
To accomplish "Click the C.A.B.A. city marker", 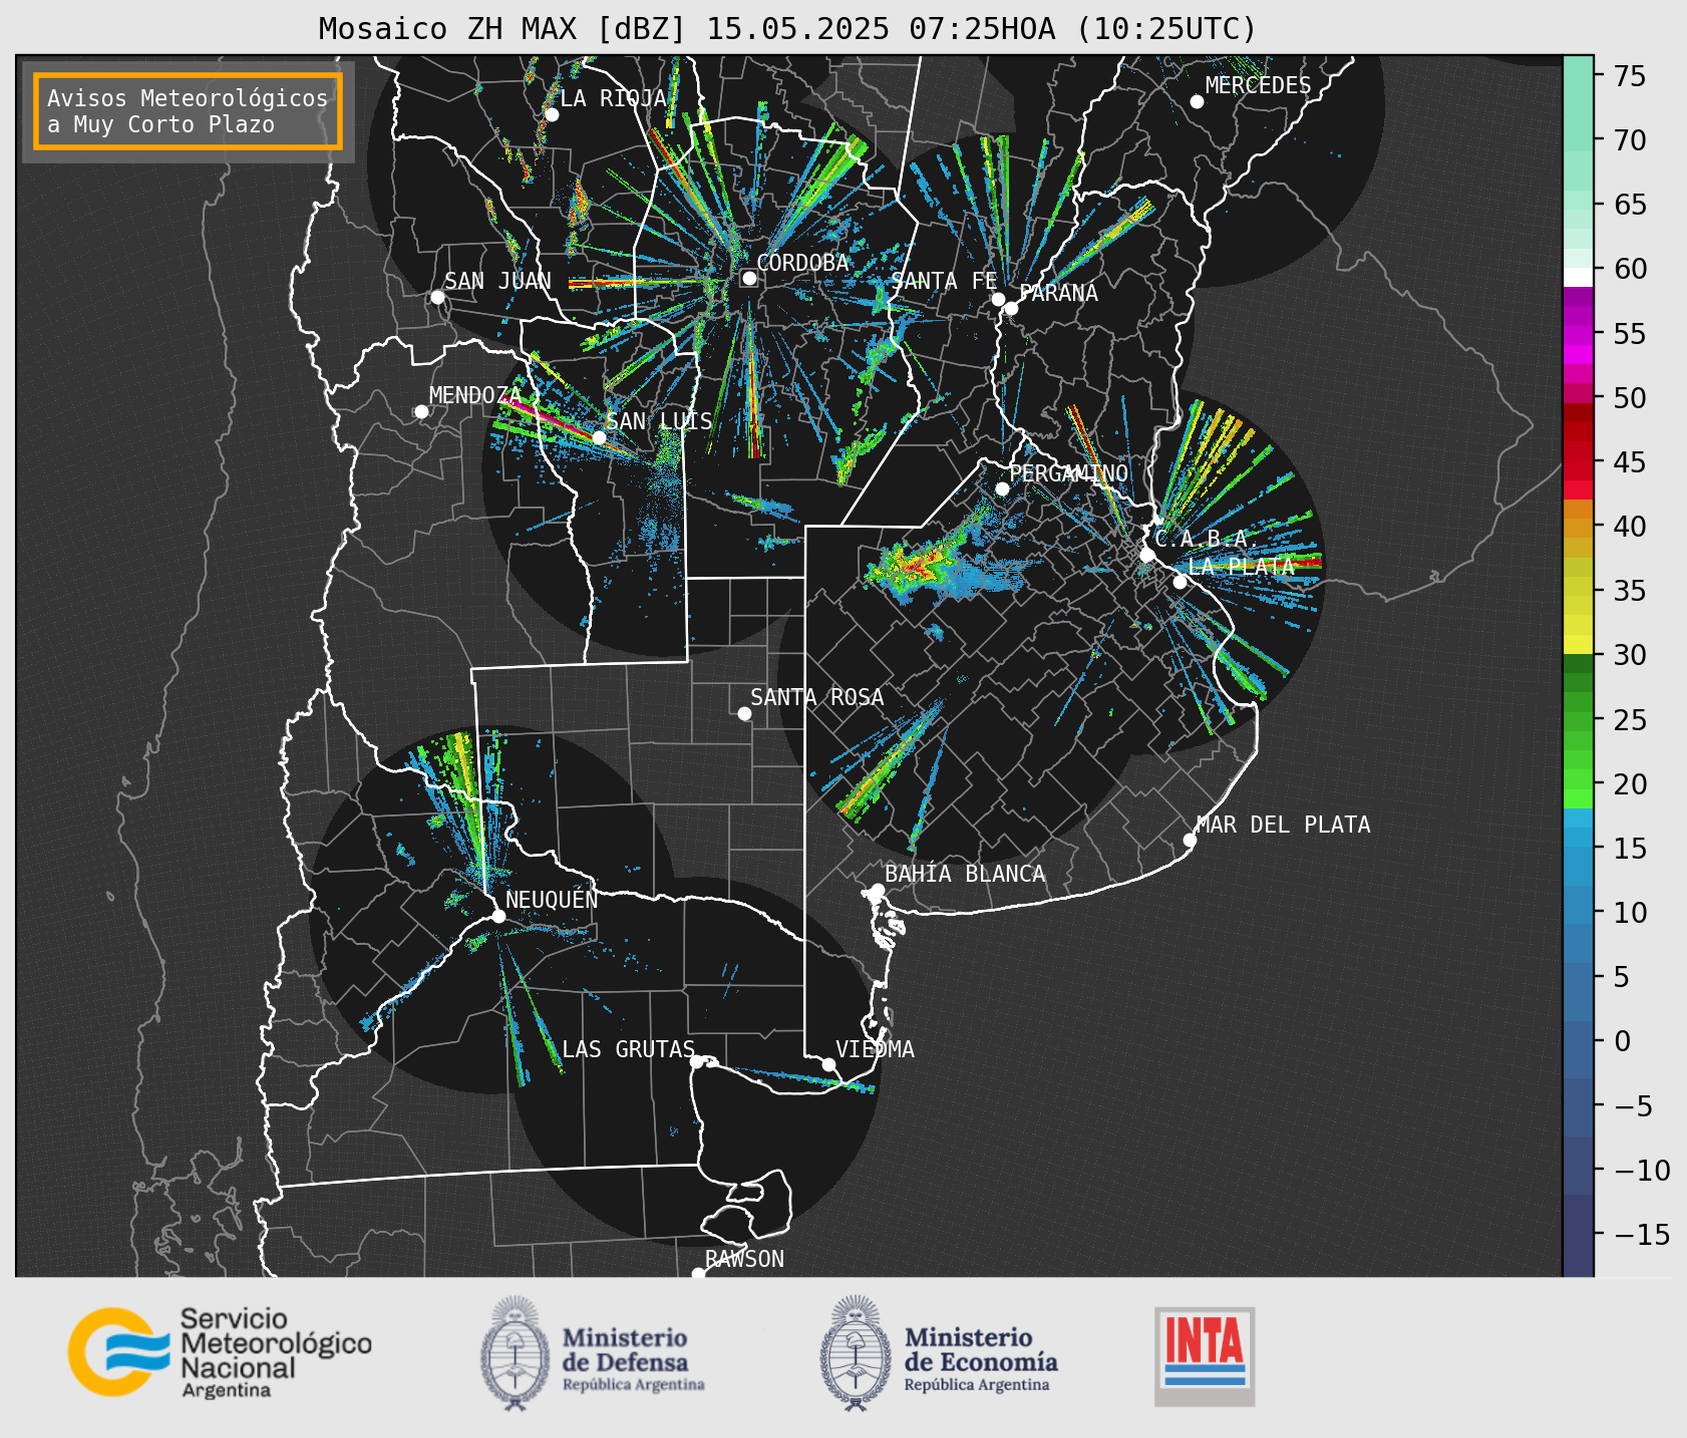I will click(1148, 555).
